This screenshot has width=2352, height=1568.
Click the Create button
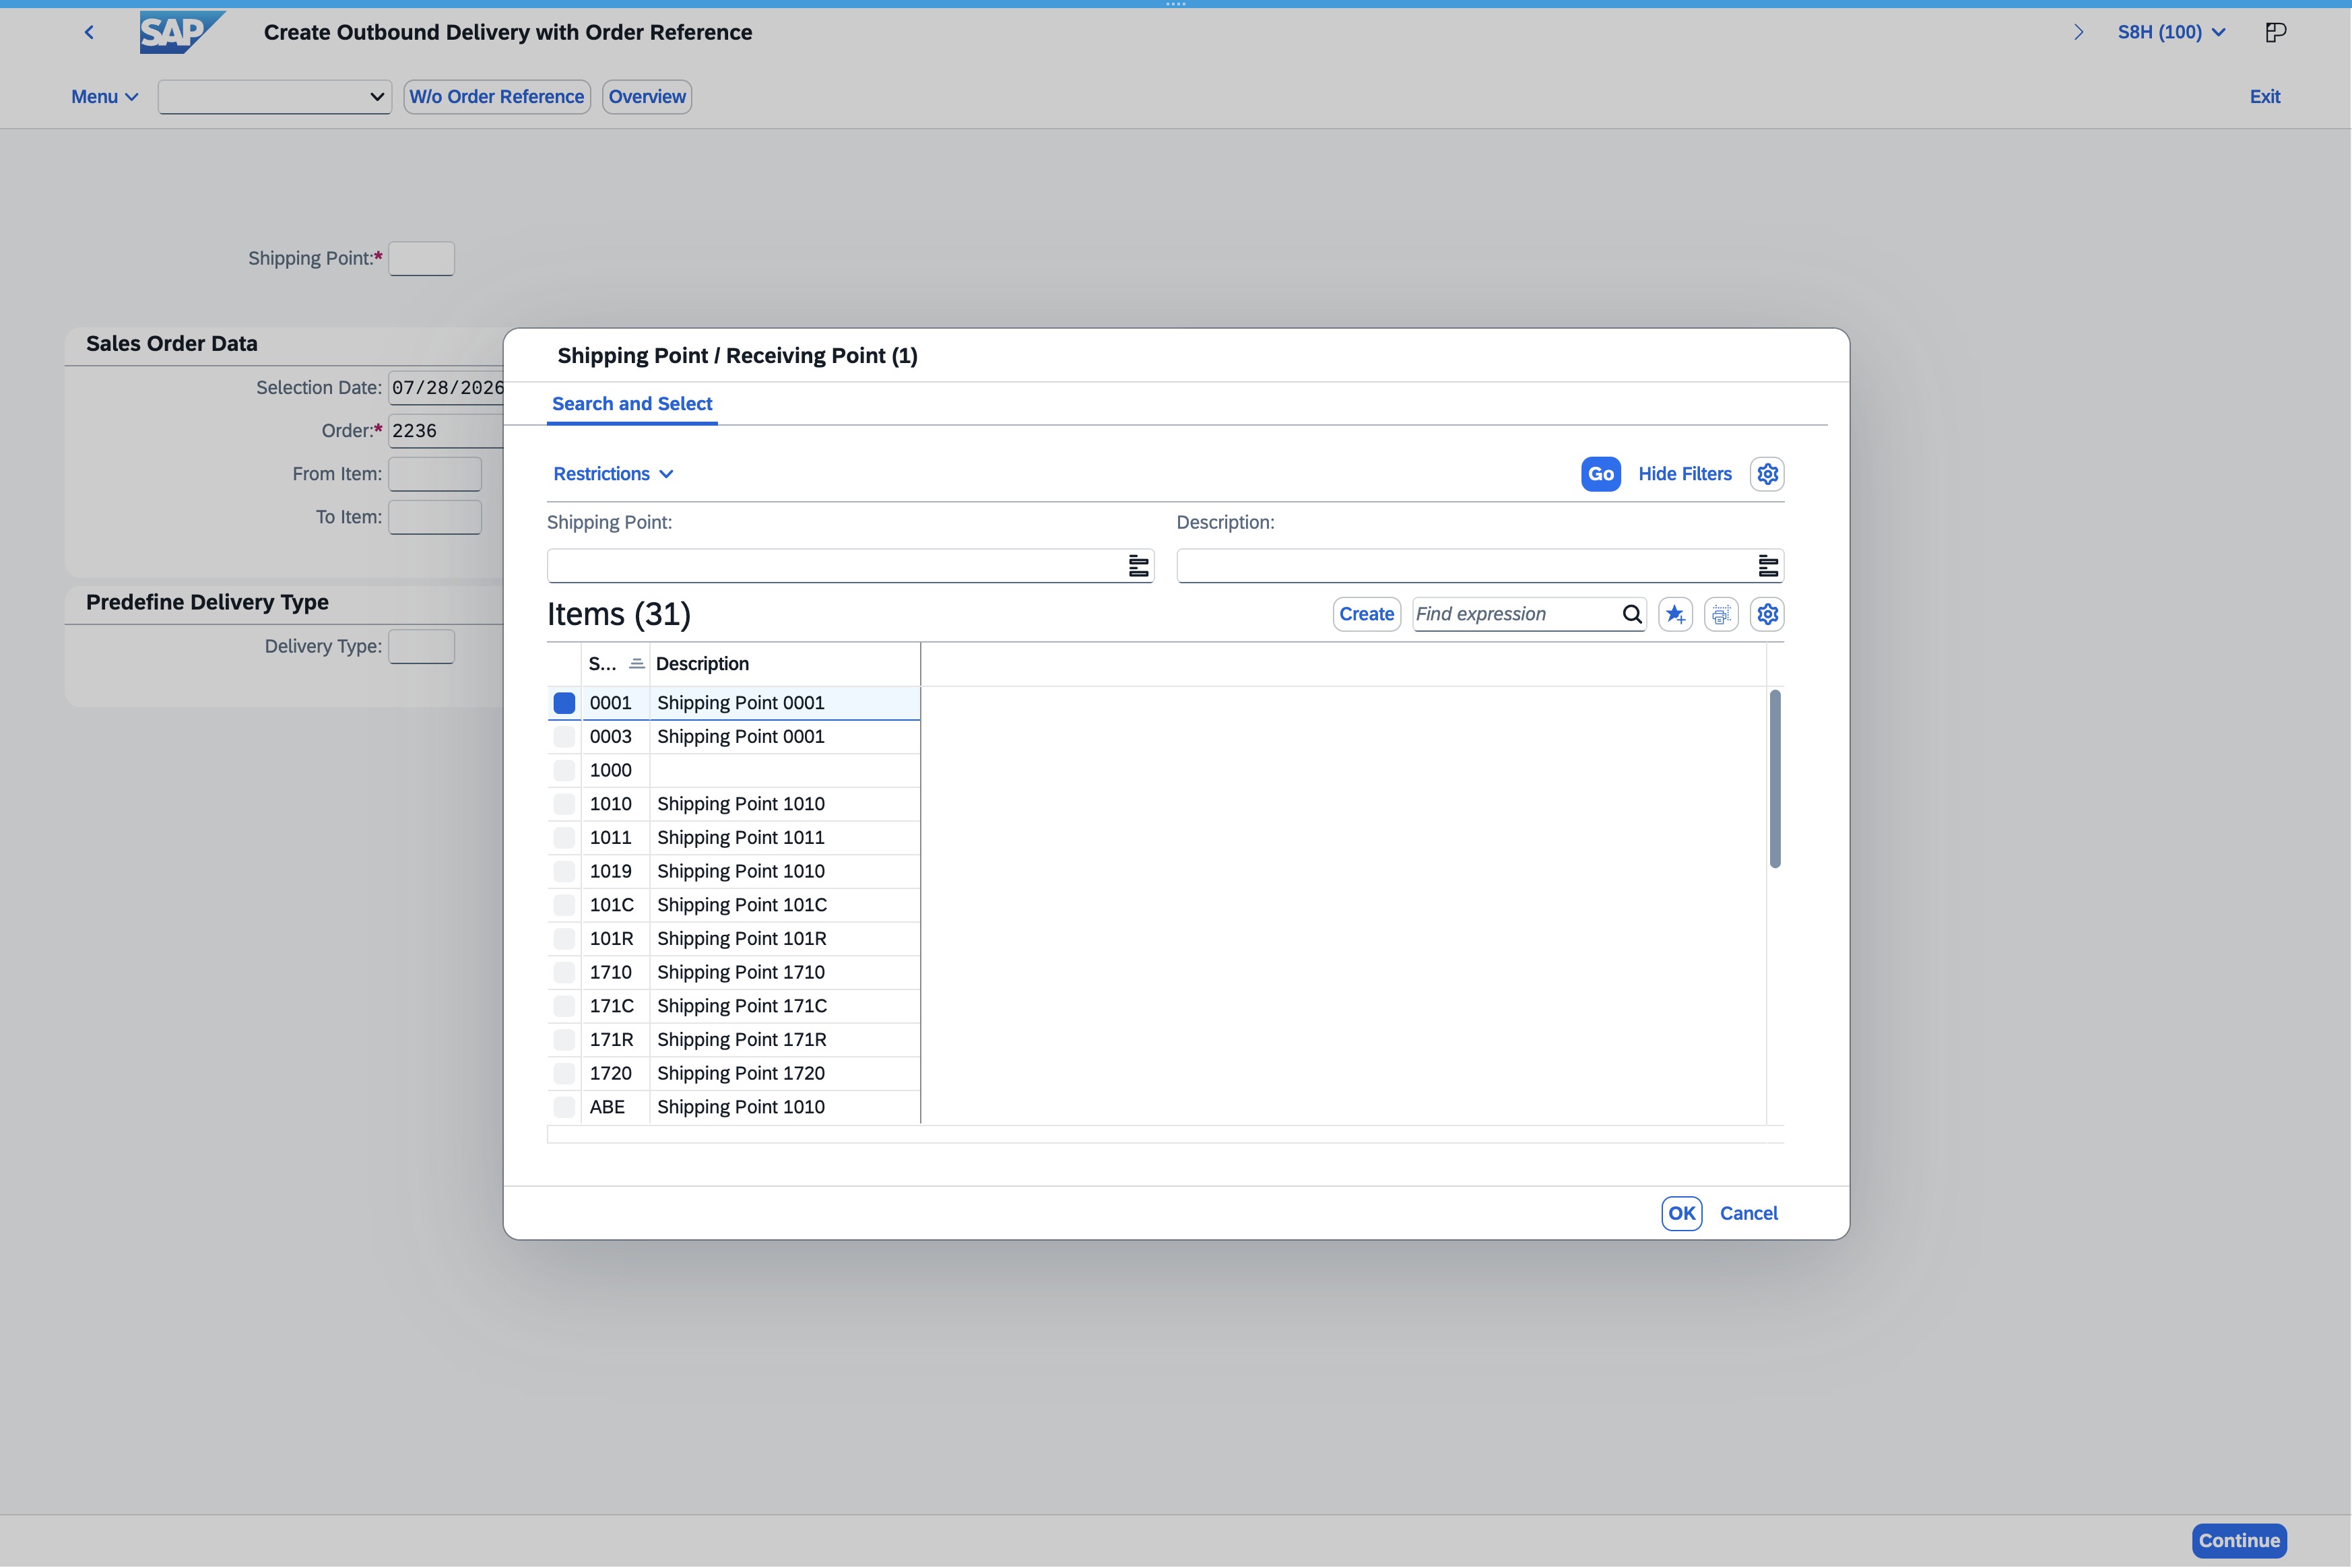pyautogui.click(x=1367, y=614)
